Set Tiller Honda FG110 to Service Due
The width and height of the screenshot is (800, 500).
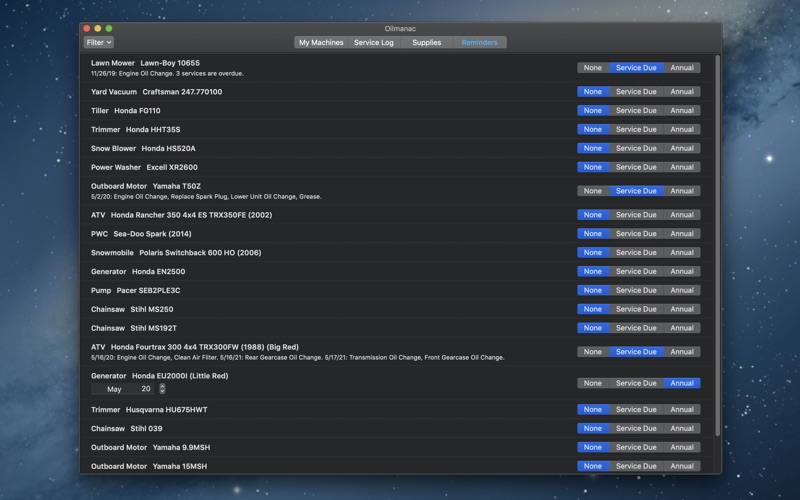[x=636, y=111]
